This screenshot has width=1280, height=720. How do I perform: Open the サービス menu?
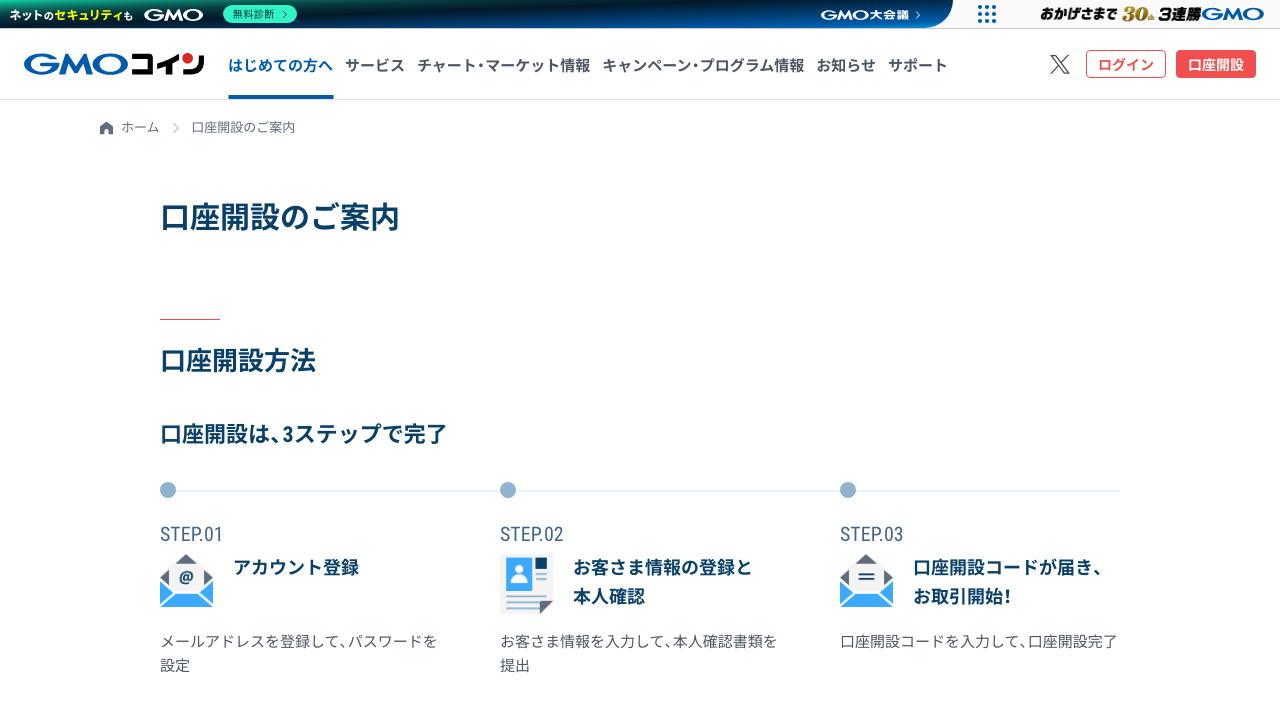coord(374,65)
